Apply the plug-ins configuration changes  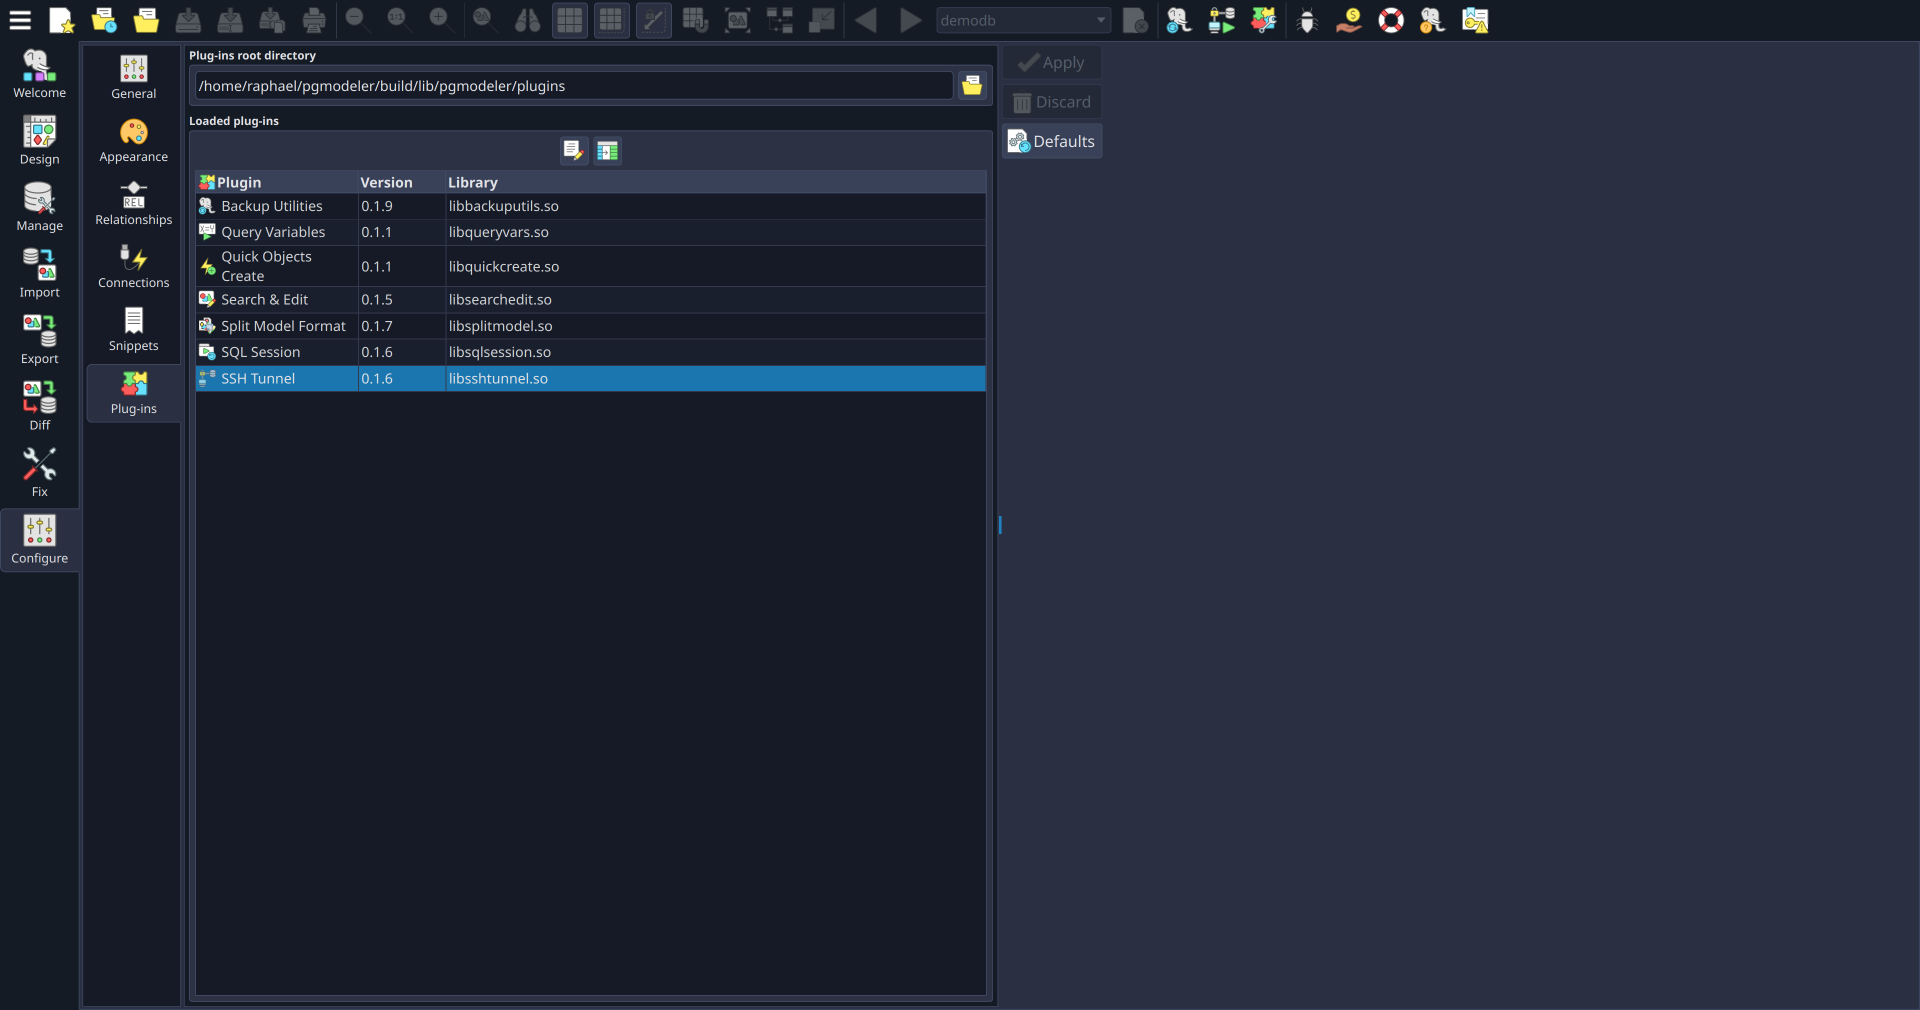pos(1051,61)
